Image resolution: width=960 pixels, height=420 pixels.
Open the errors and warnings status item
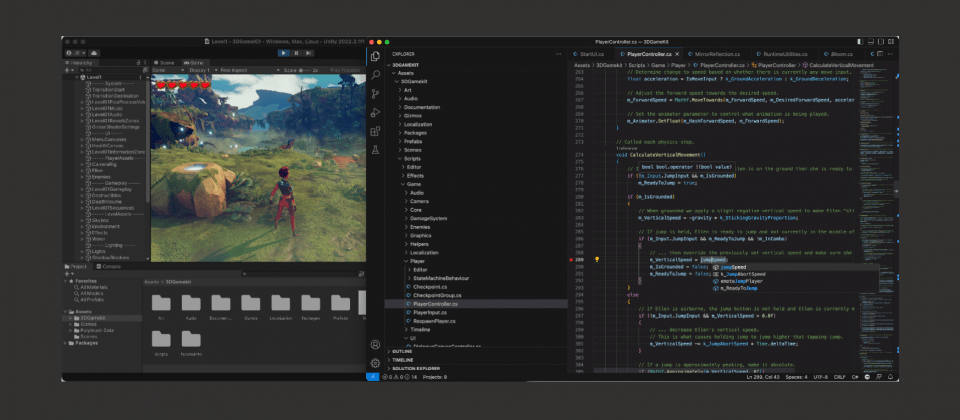click(399, 377)
